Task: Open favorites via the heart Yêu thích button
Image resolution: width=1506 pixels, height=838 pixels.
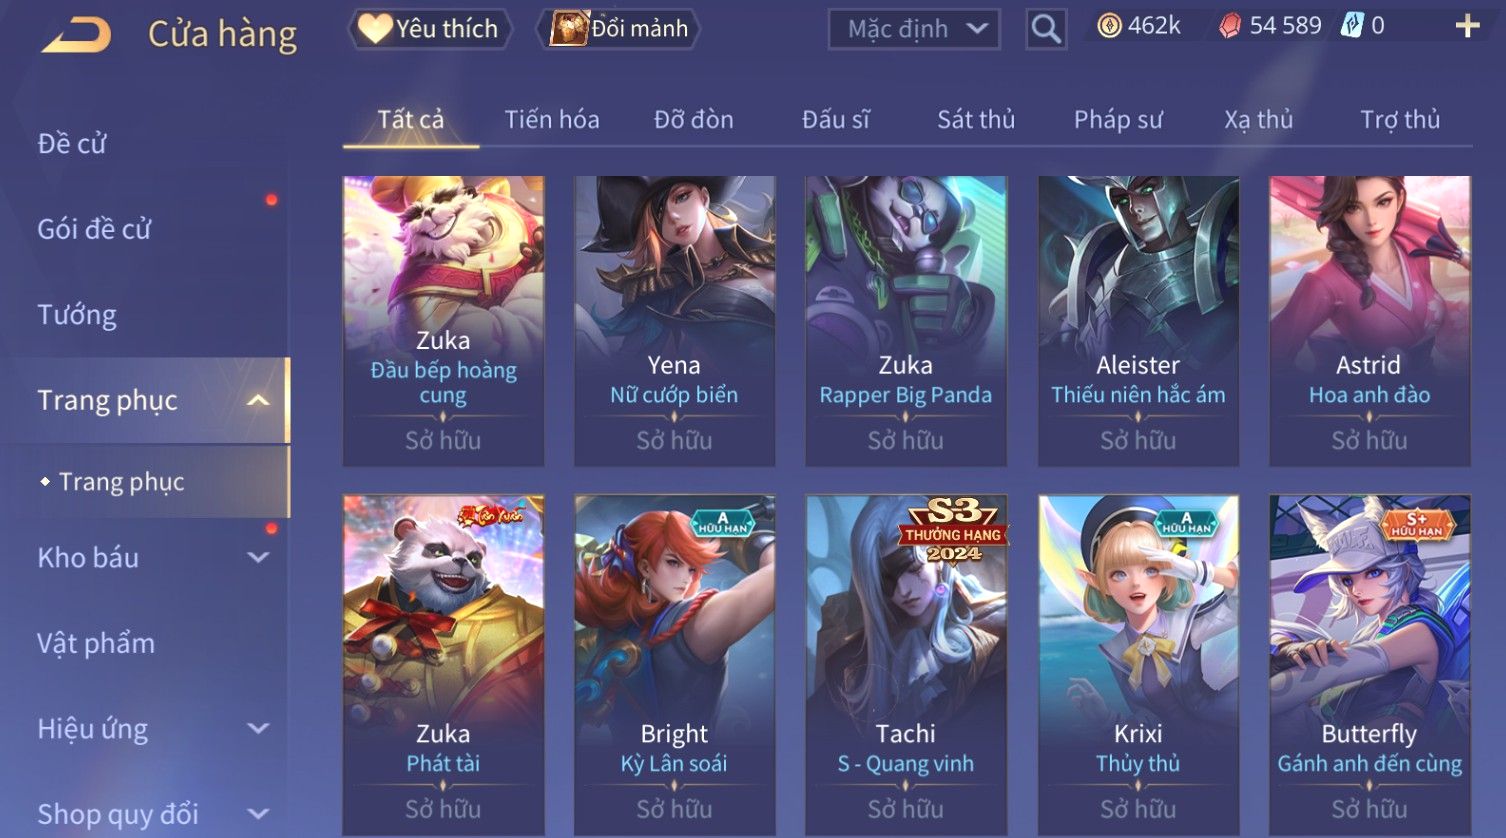Action: click(x=430, y=29)
